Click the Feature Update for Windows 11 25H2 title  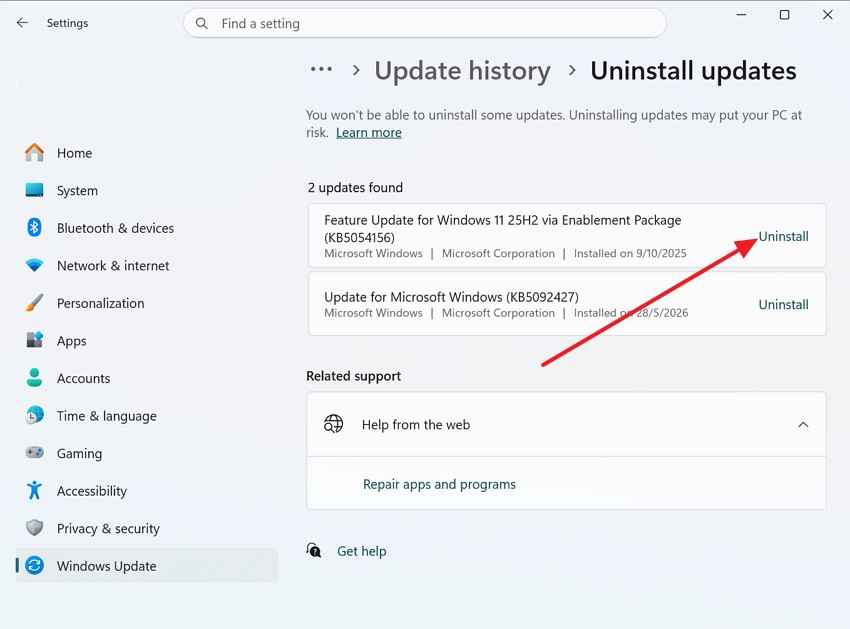(x=503, y=229)
